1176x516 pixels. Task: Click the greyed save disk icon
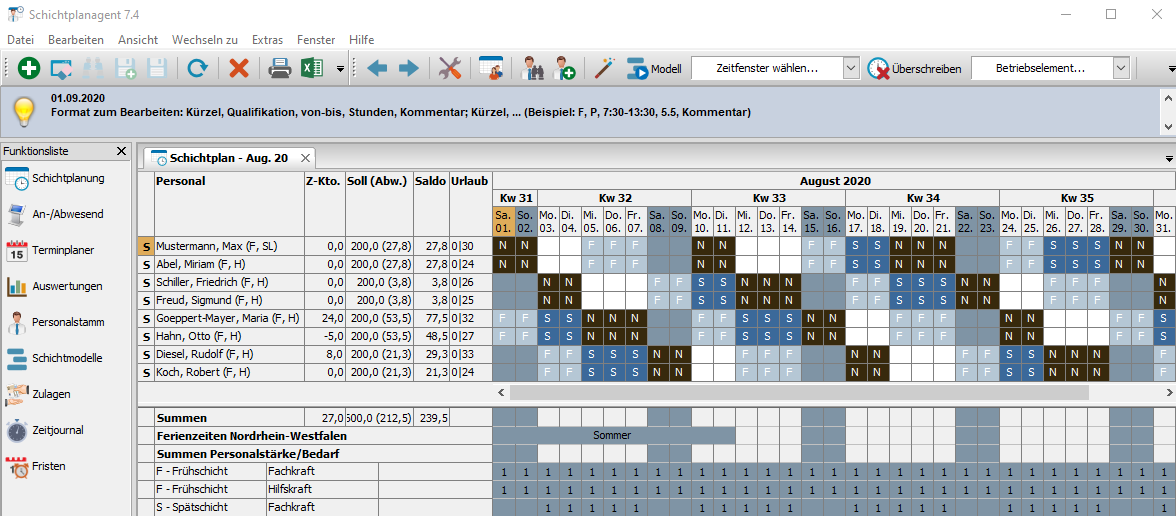point(156,69)
